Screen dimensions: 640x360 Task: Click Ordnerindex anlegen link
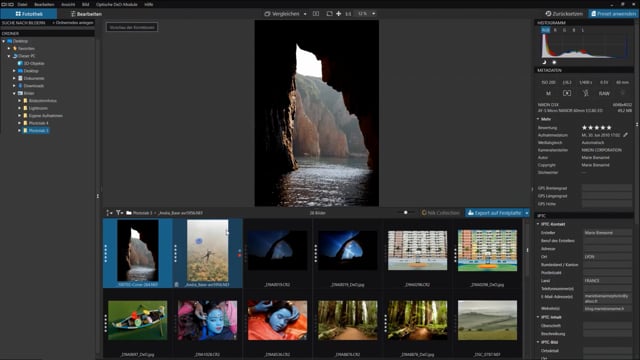(73, 23)
